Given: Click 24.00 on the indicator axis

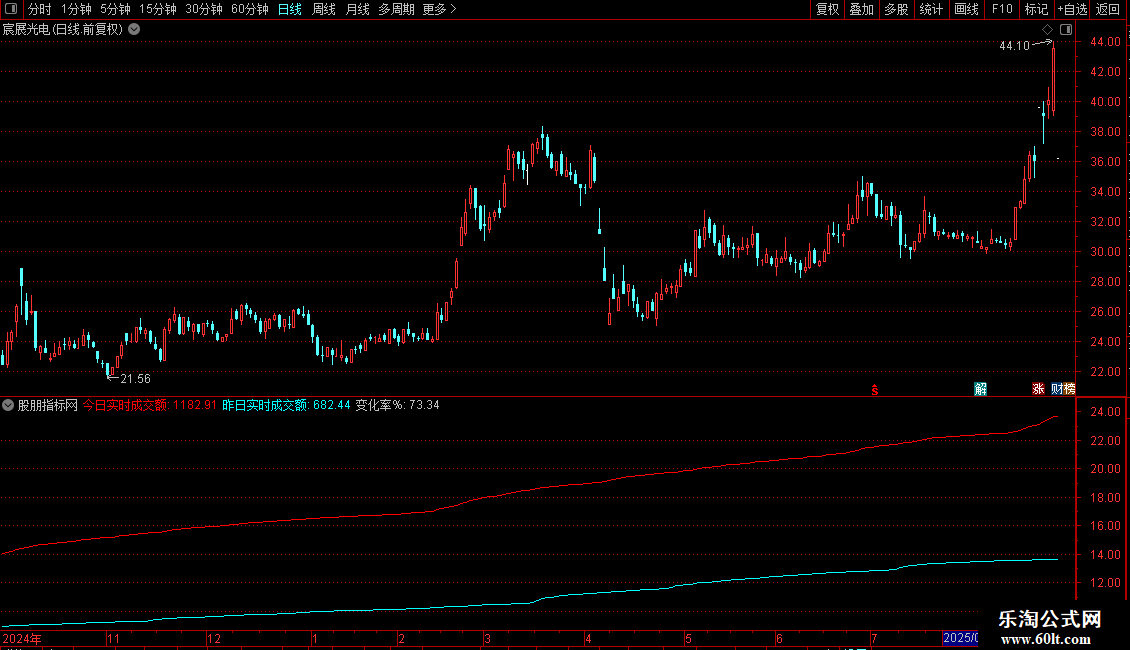Looking at the screenshot, I should [1105, 411].
